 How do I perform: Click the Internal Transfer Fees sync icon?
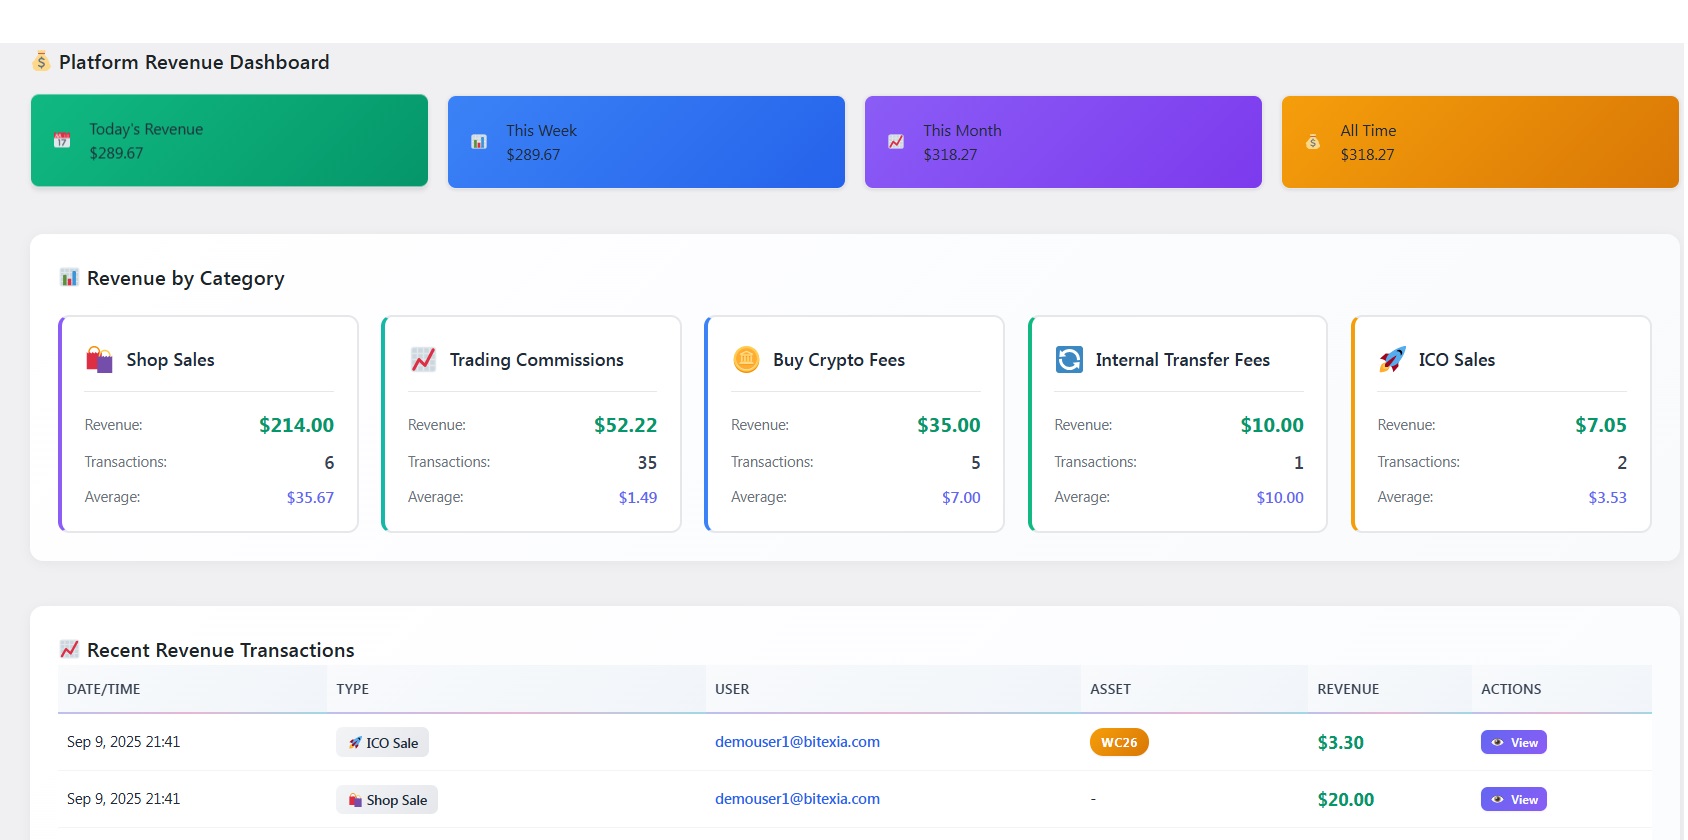1069,360
